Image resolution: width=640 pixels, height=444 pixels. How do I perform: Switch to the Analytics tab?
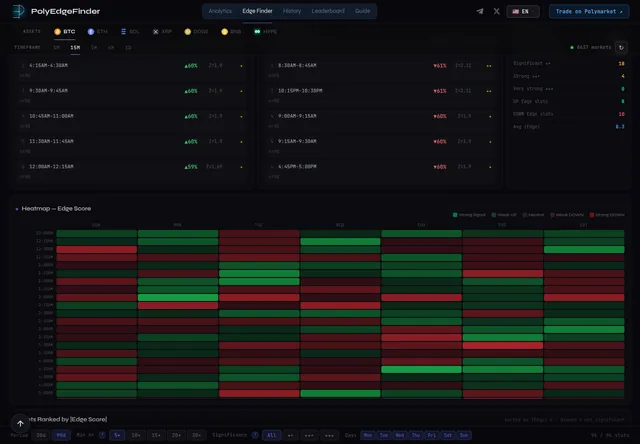[x=220, y=11]
